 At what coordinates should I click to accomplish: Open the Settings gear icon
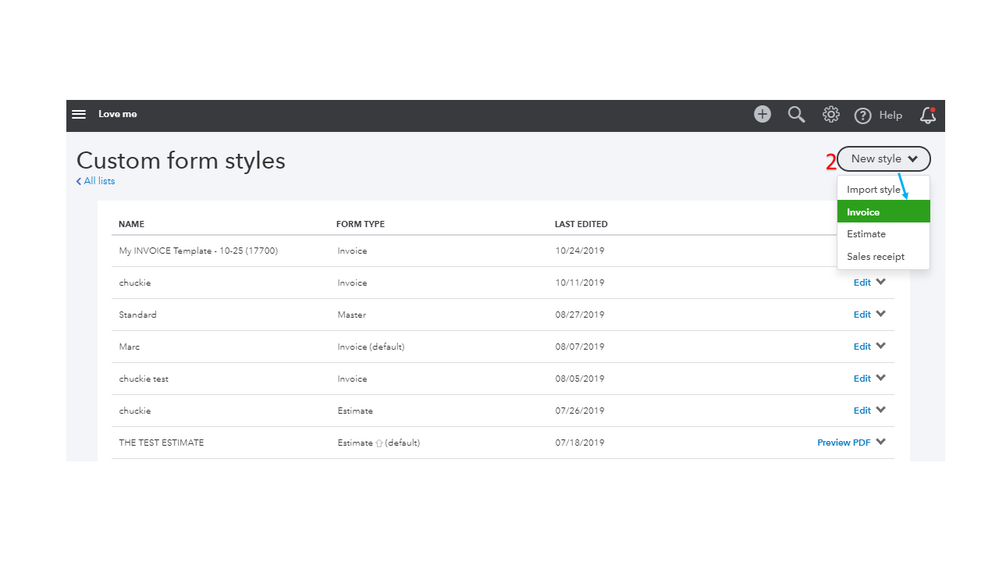pos(830,115)
